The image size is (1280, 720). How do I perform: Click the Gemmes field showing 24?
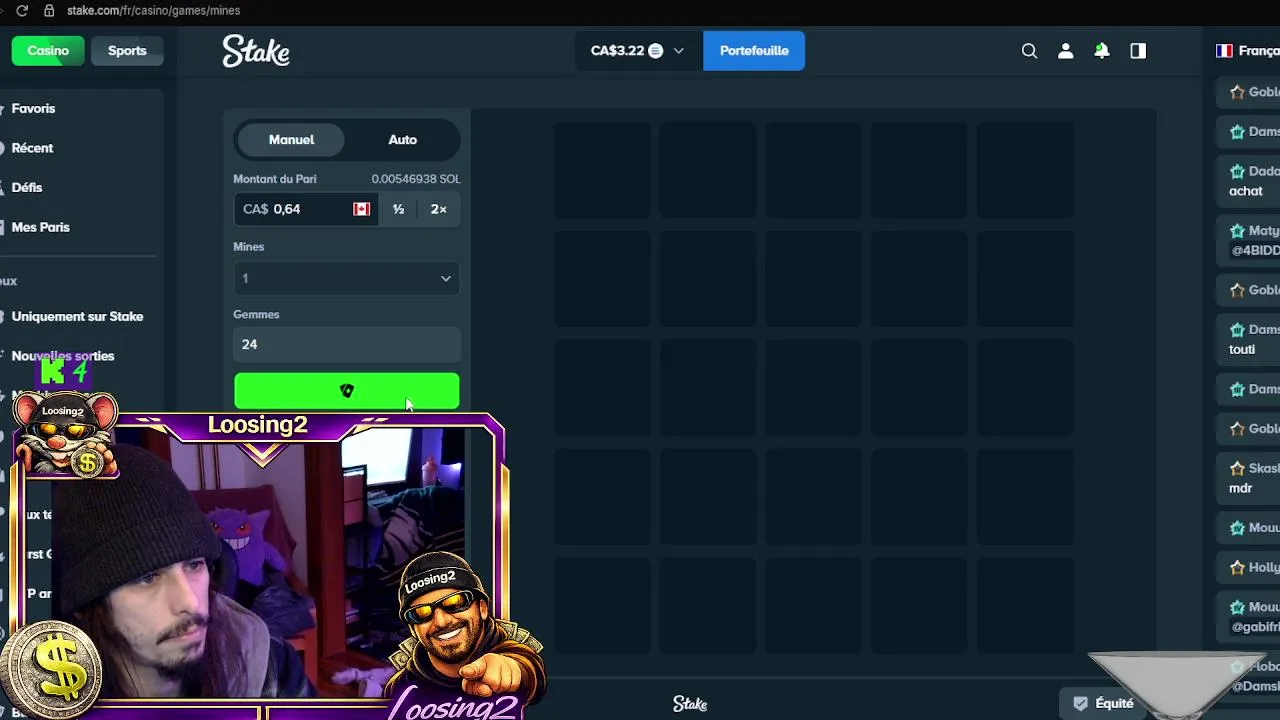pos(347,344)
